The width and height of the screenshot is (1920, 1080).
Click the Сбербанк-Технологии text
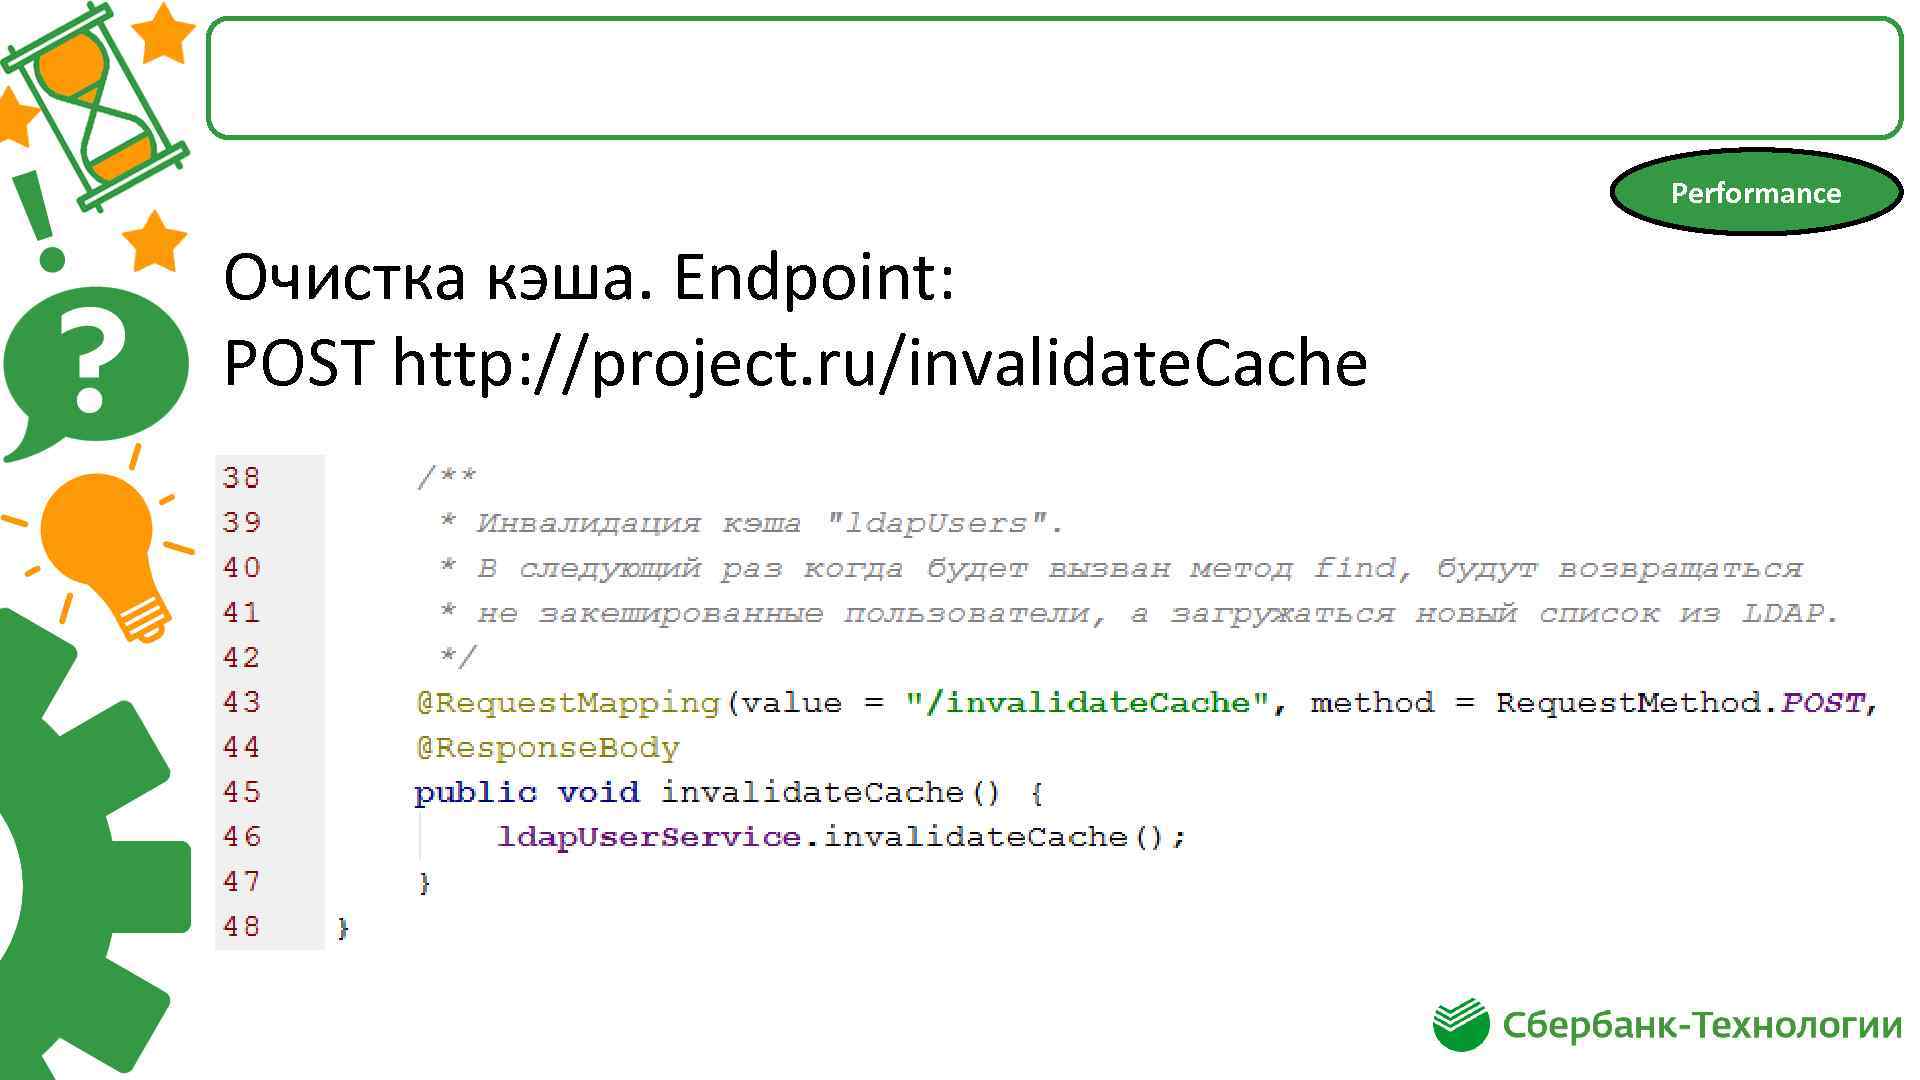[x=1701, y=1025]
